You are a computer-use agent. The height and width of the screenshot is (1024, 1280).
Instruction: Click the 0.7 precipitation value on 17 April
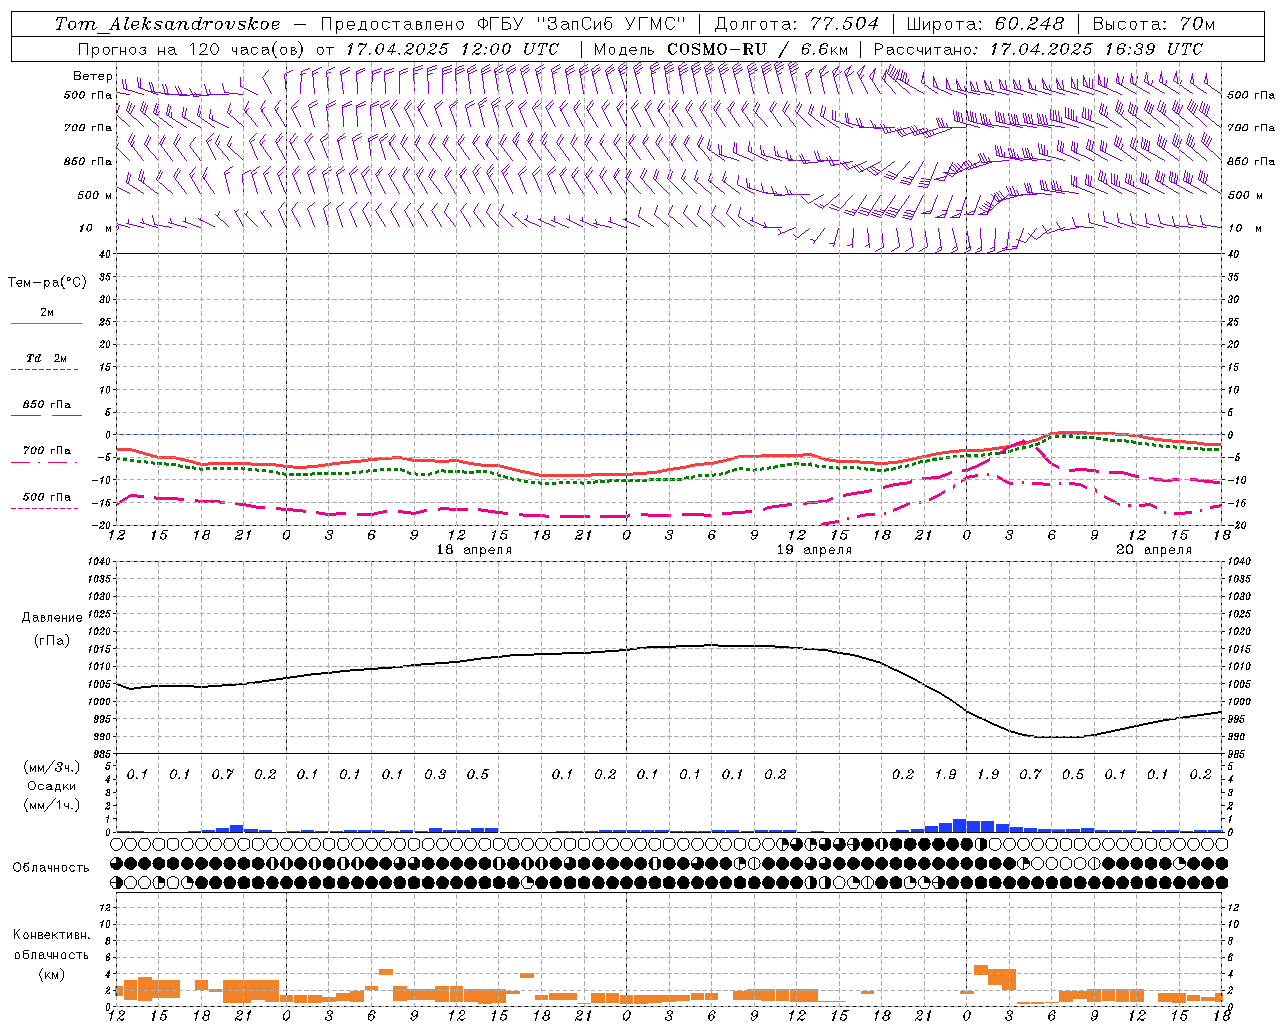[x=222, y=775]
